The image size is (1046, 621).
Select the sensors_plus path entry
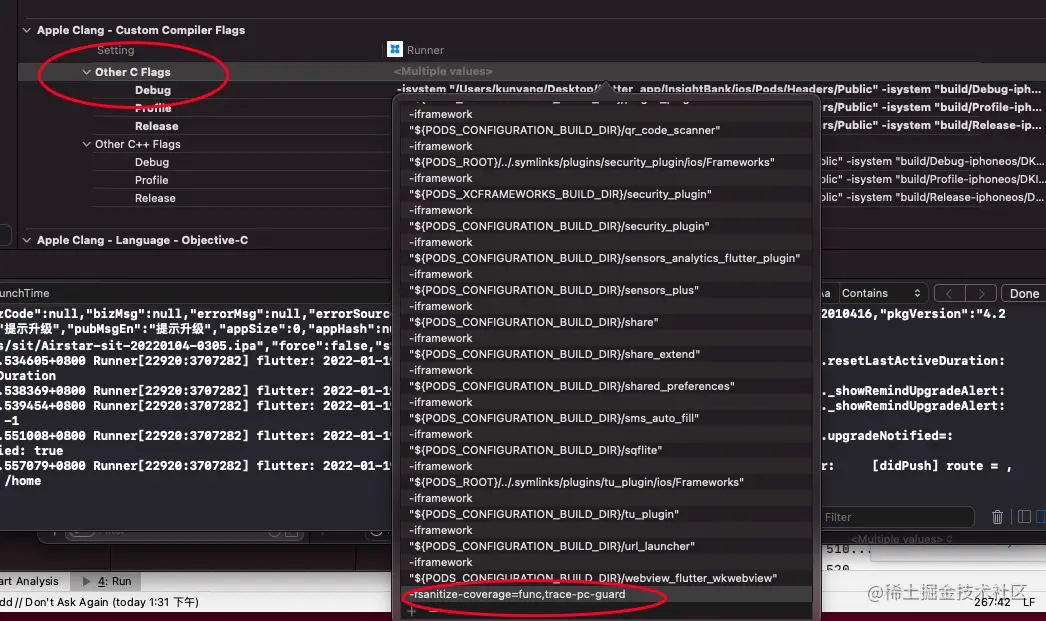pyautogui.click(x=554, y=290)
